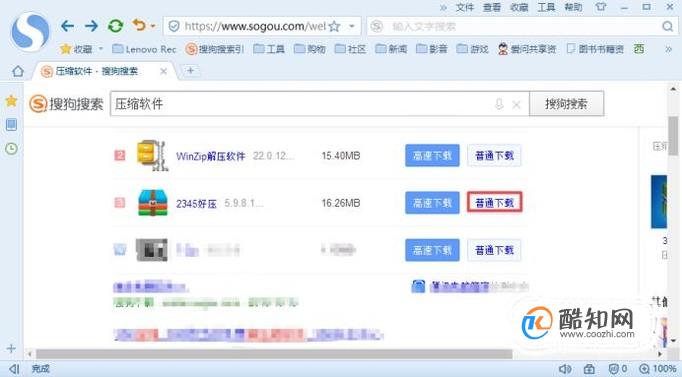Open a new tab with plus button
This screenshot has height=377, width=682.
point(190,70)
